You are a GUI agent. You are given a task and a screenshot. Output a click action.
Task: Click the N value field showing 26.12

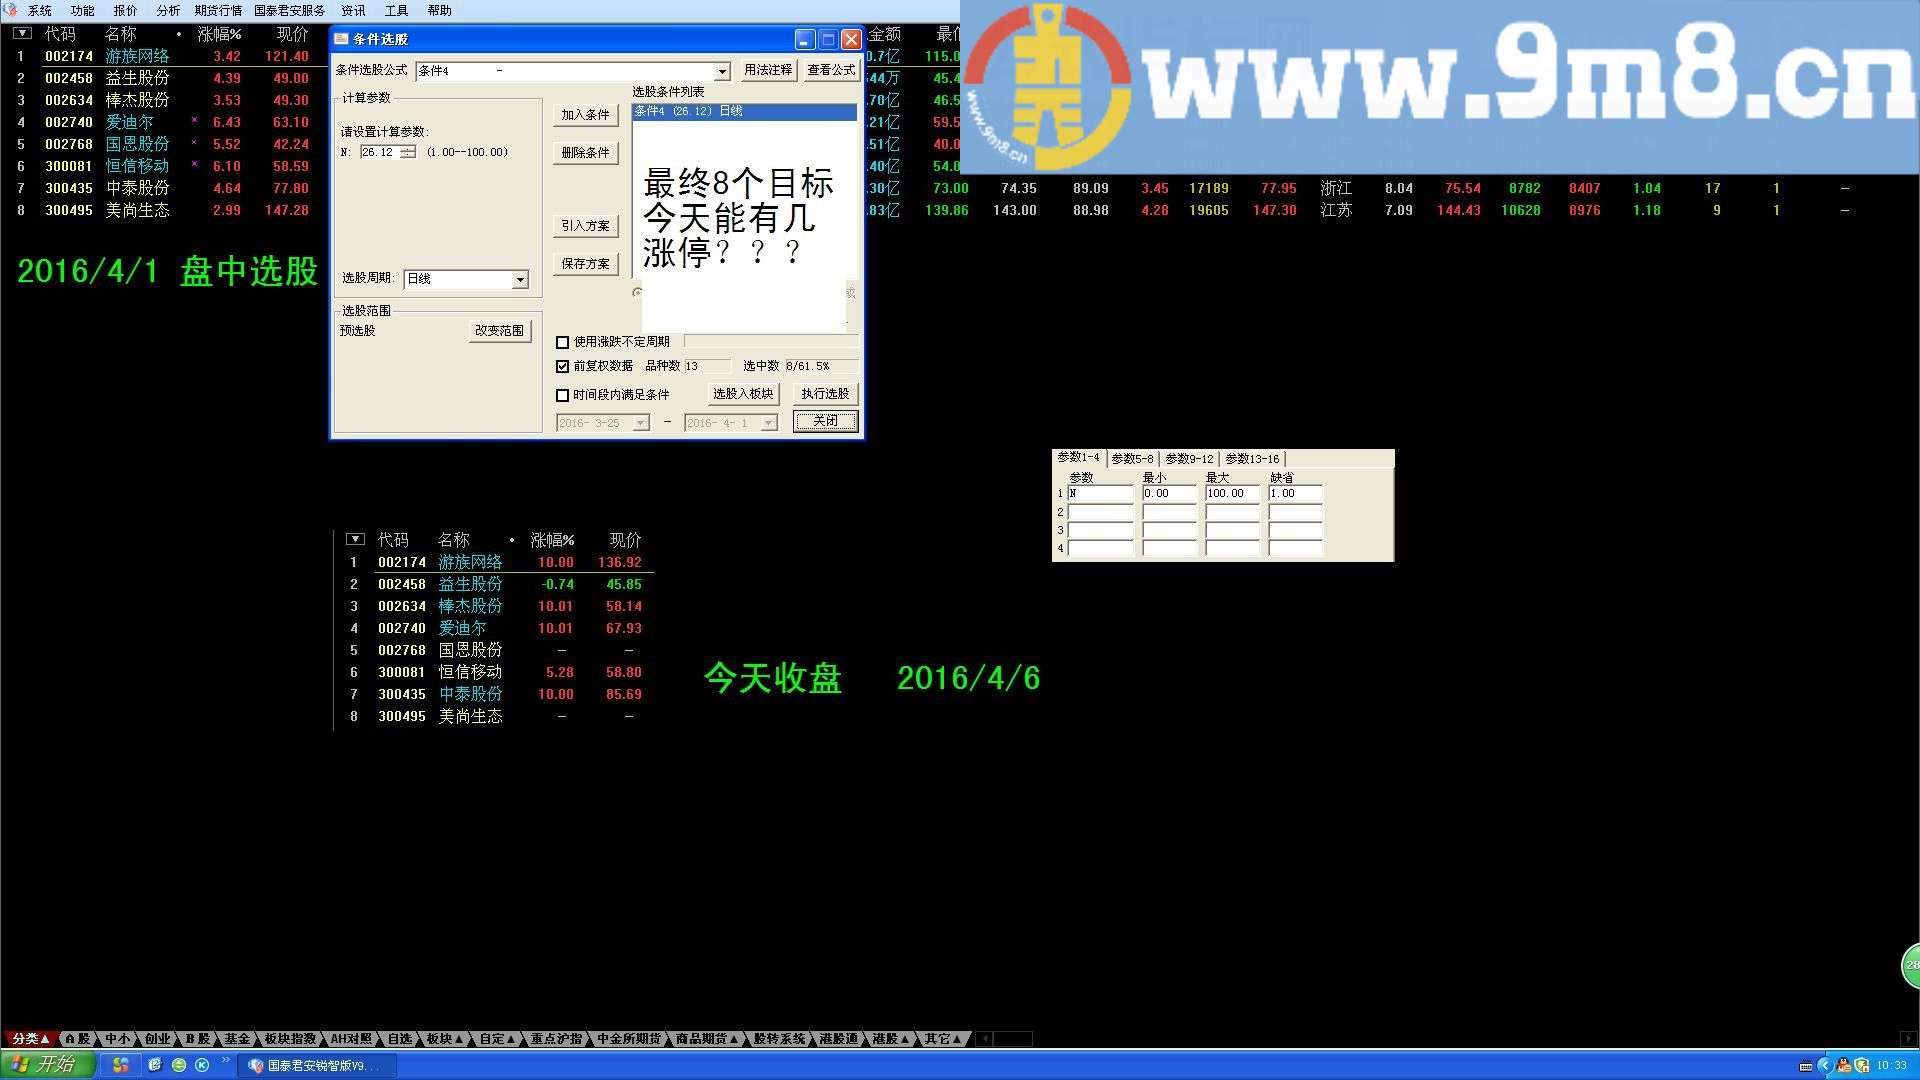coord(380,152)
